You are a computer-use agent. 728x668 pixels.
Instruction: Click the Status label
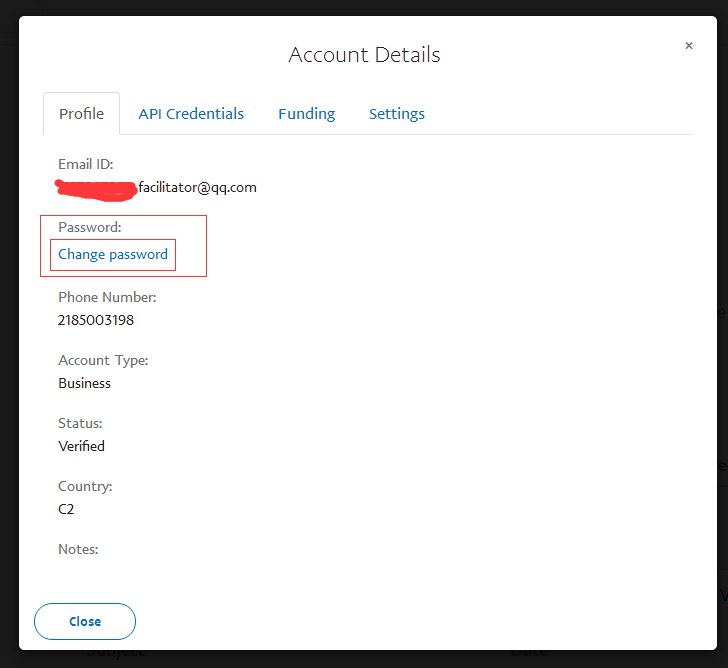80,423
